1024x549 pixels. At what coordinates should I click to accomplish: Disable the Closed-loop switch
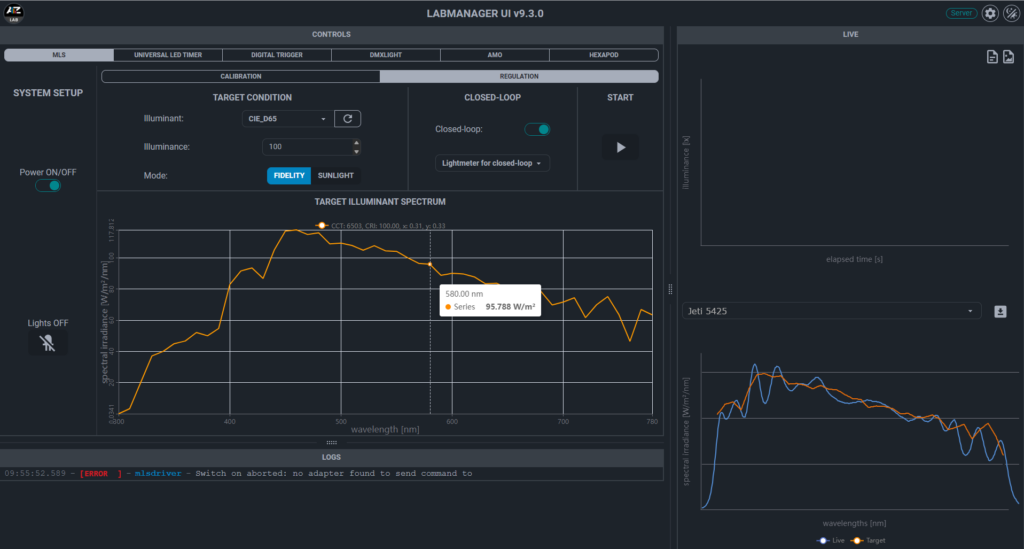537,129
